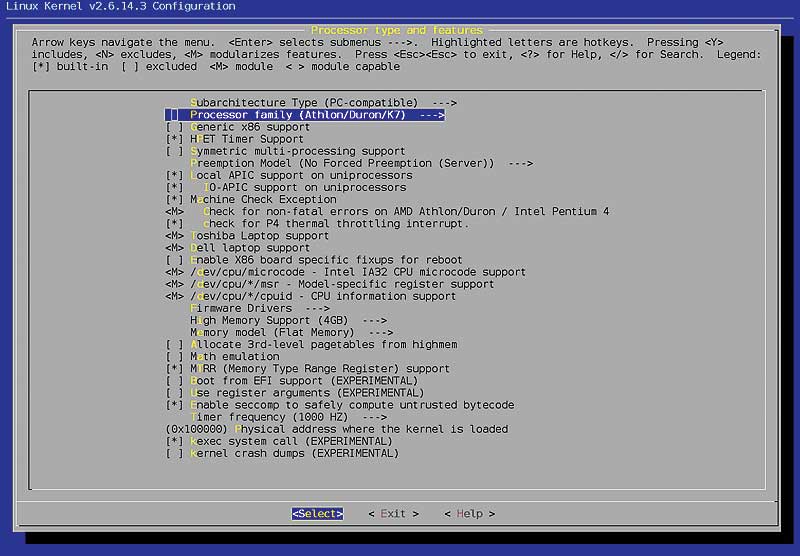The height and width of the screenshot is (556, 800).
Task: Enable Symmetric multi-processing support
Action: (285, 151)
